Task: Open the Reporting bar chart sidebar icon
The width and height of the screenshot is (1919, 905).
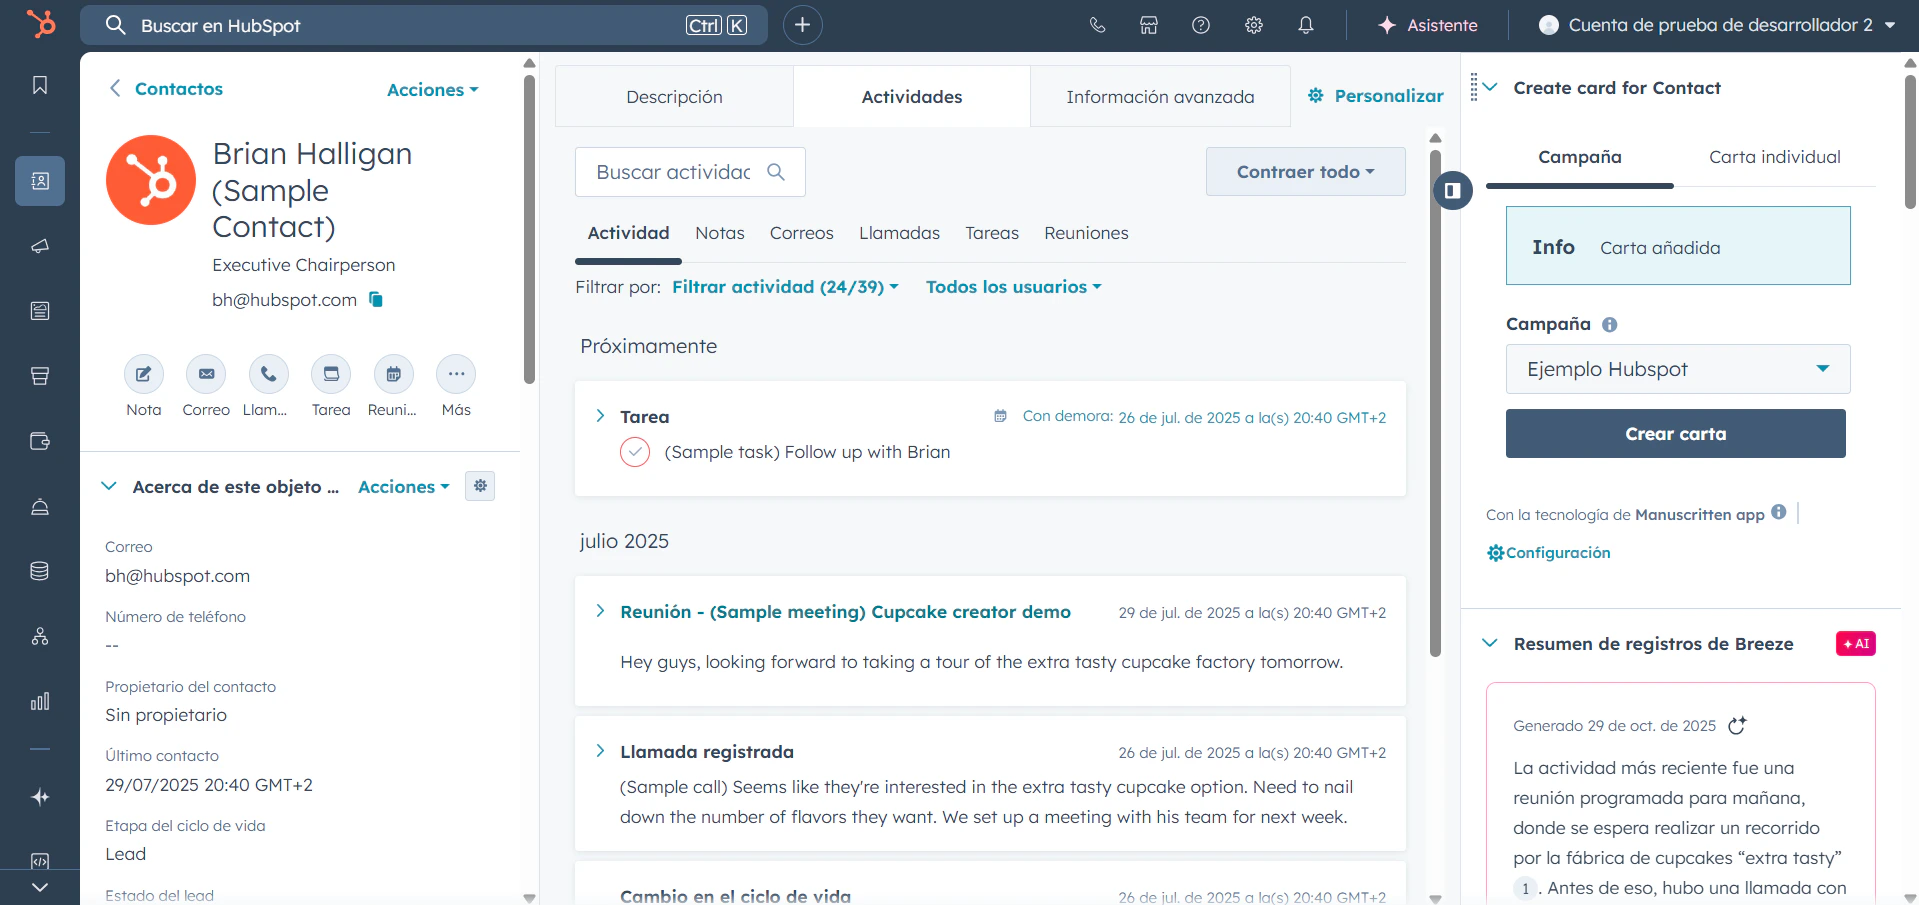Action: (40, 701)
